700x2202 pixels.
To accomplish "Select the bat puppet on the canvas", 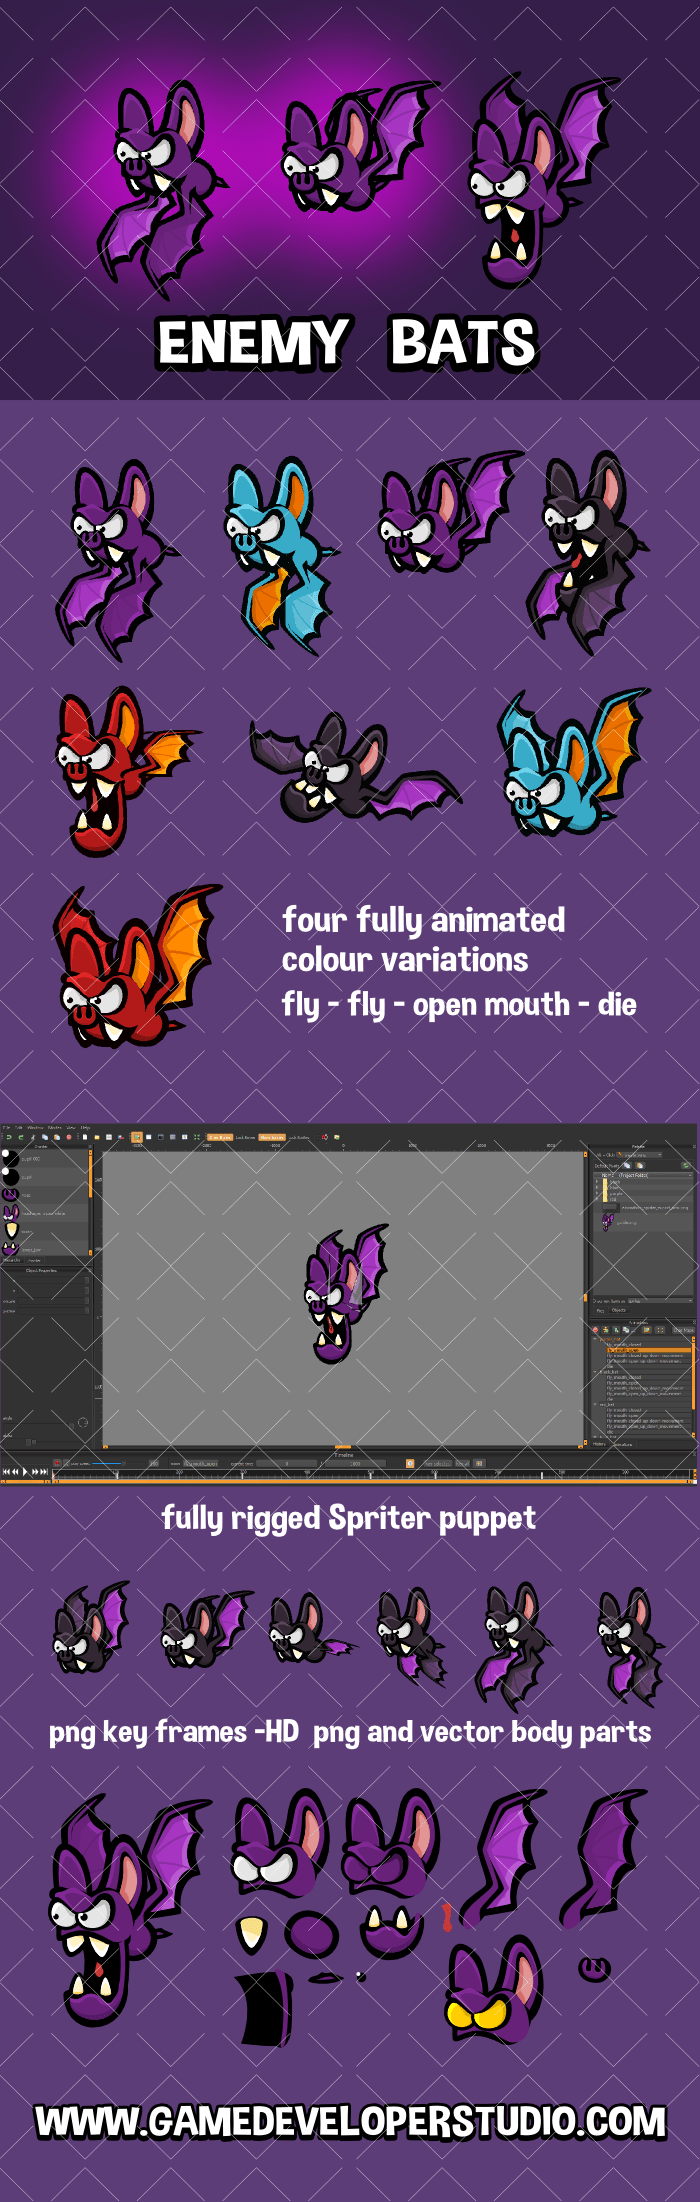I will (345, 1293).
